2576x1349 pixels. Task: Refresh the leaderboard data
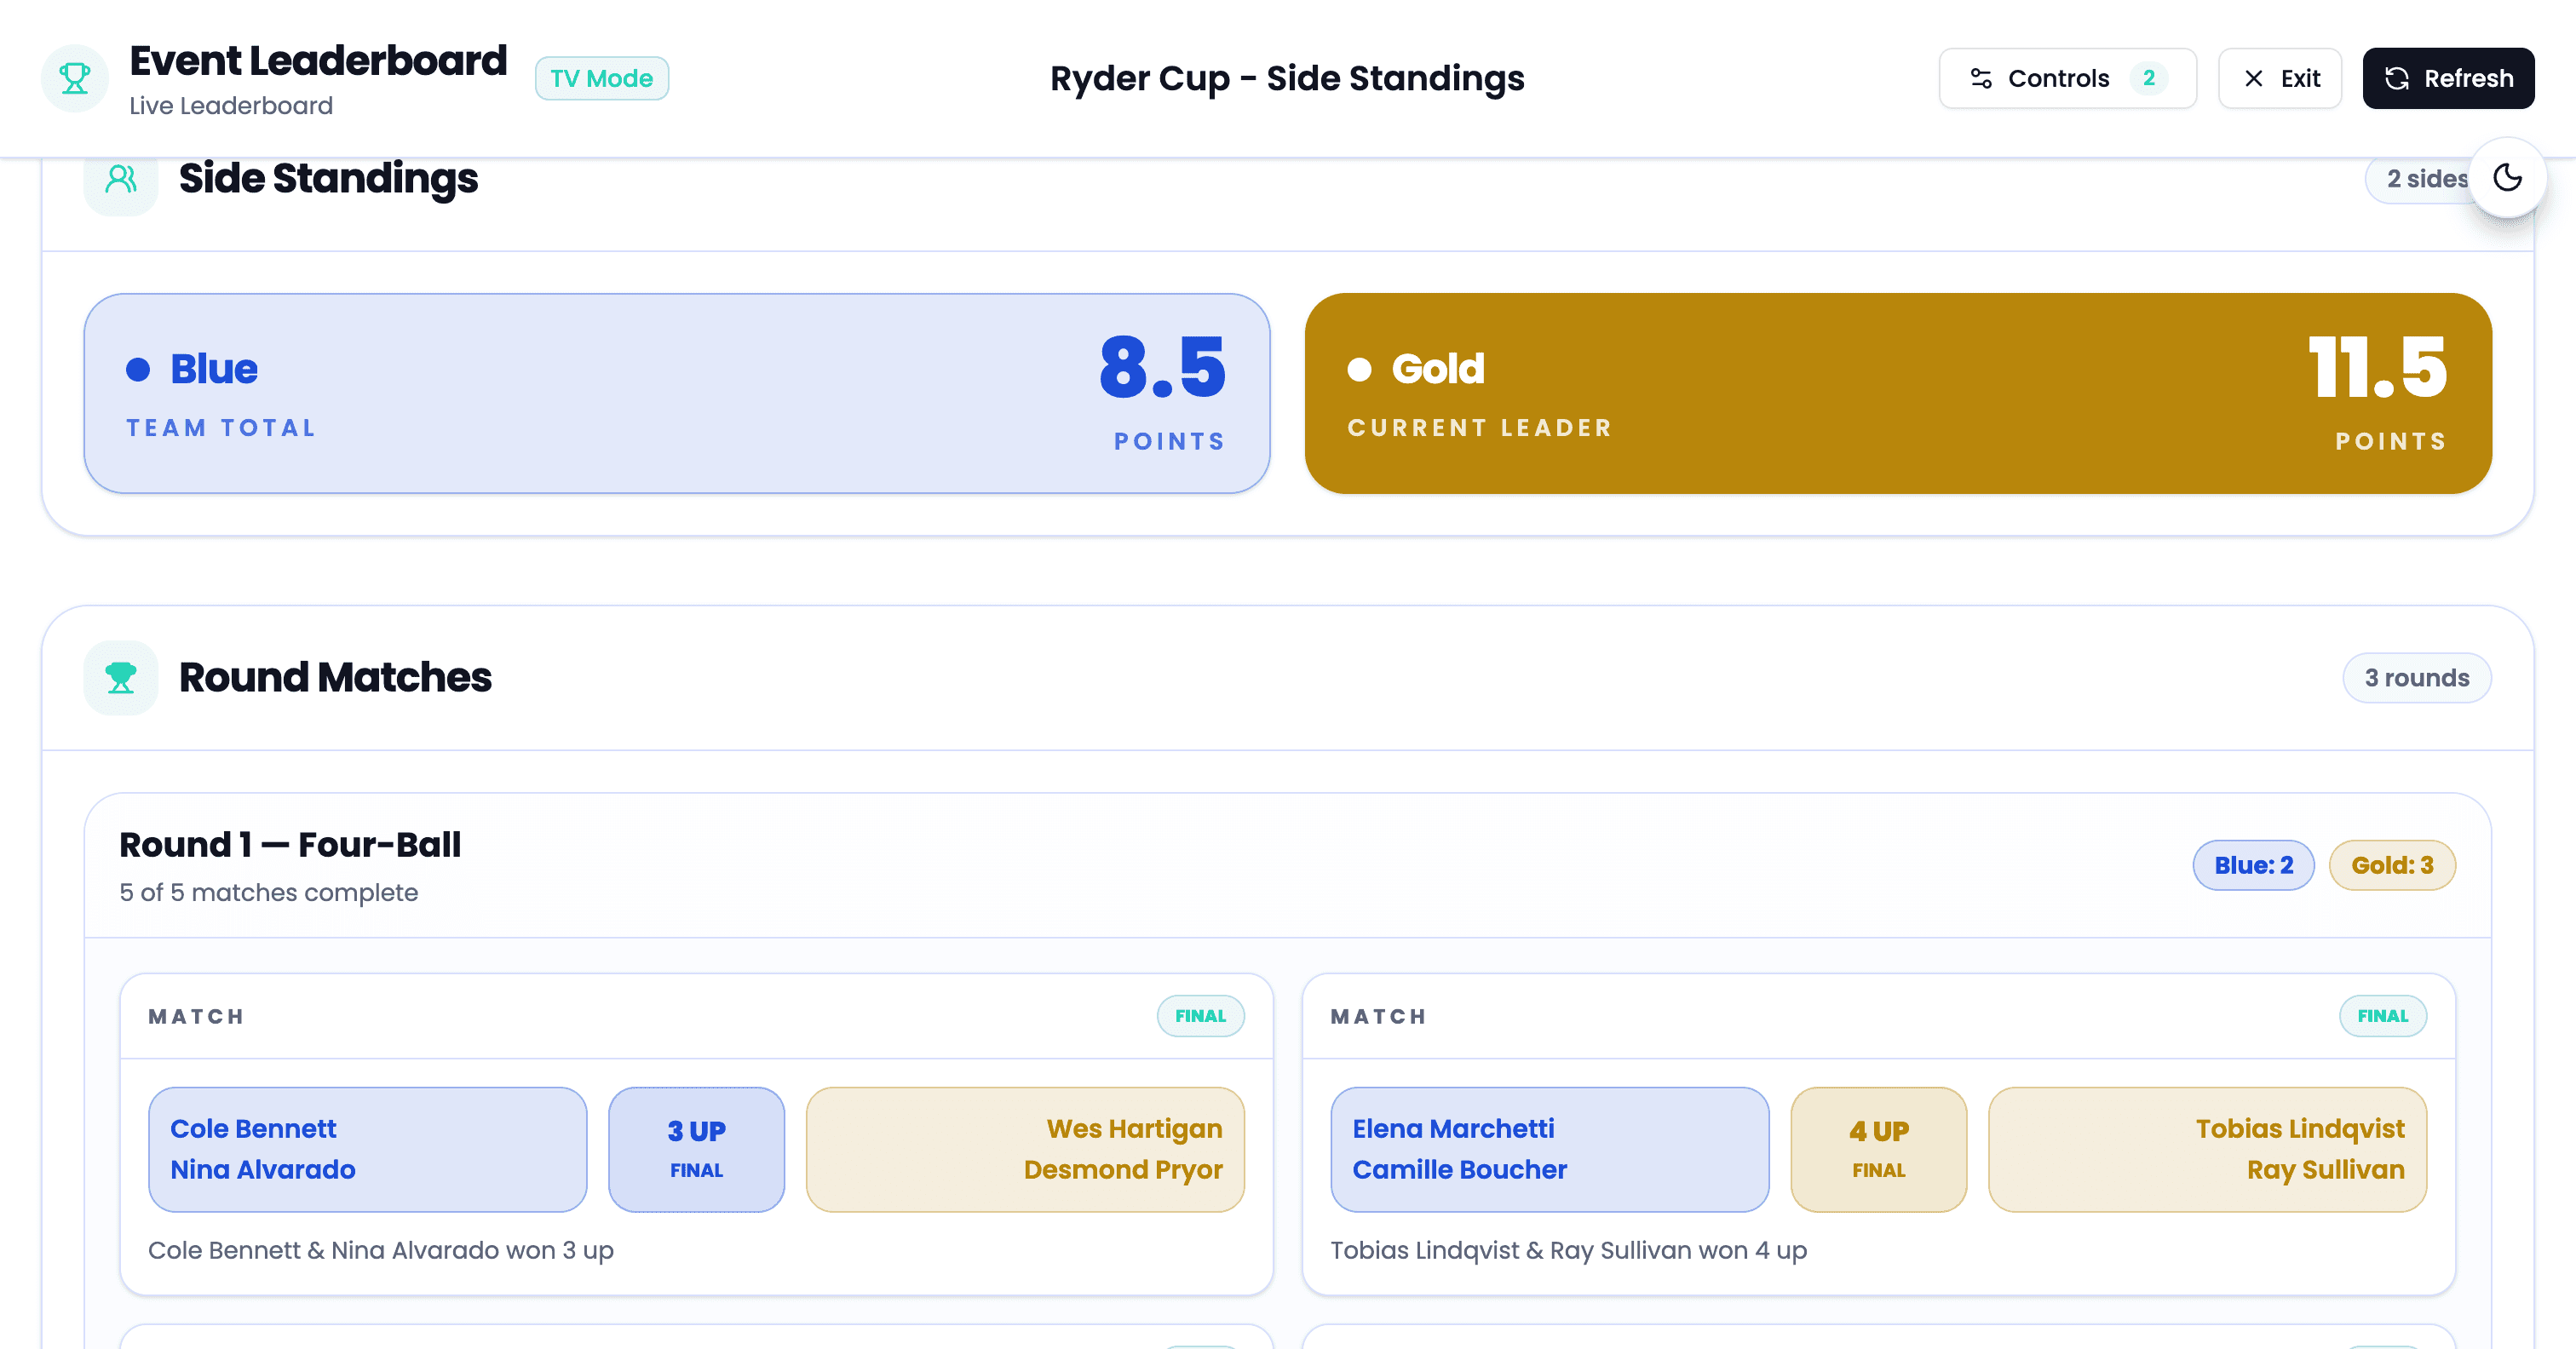click(x=2448, y=78)
